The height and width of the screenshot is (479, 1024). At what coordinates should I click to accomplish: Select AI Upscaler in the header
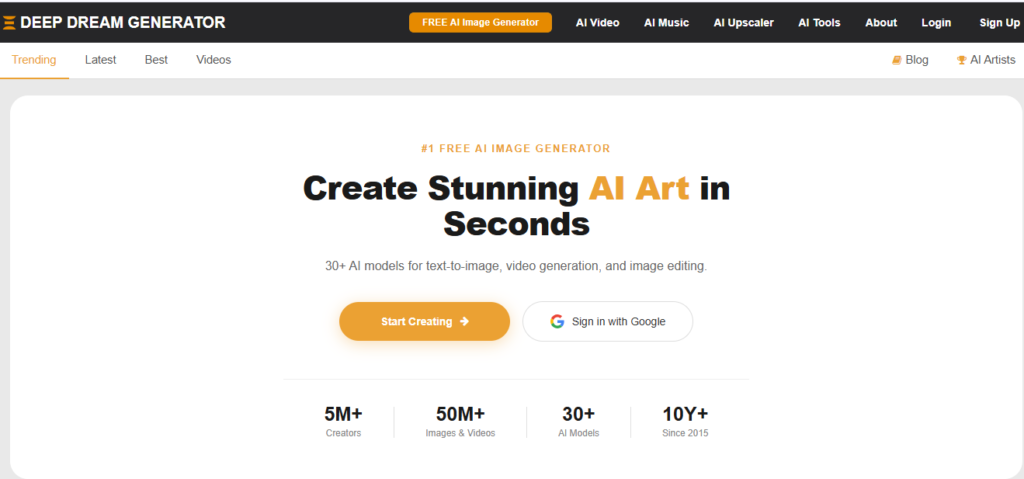[743, 23]
